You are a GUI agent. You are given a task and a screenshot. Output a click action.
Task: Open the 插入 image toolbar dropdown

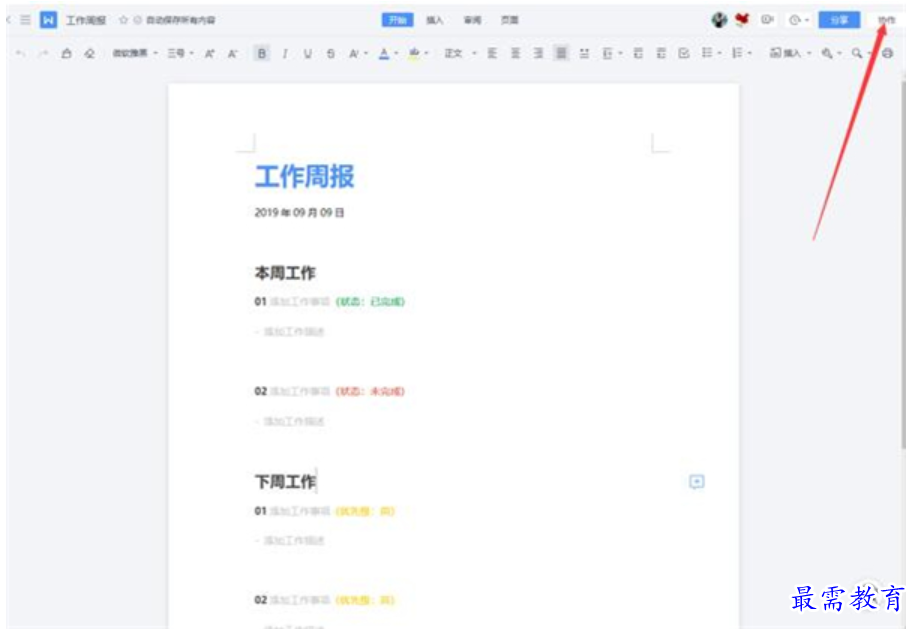click(790, 54)
